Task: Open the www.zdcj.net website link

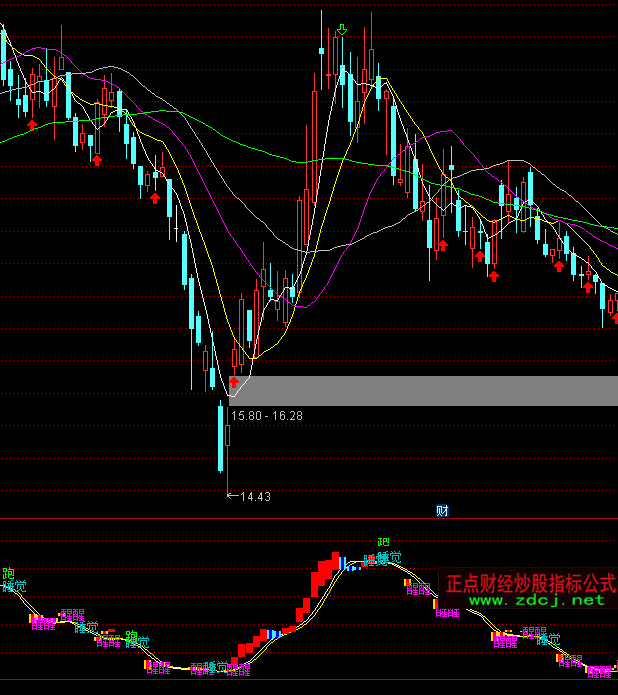Action: click(x=537, y=601)
